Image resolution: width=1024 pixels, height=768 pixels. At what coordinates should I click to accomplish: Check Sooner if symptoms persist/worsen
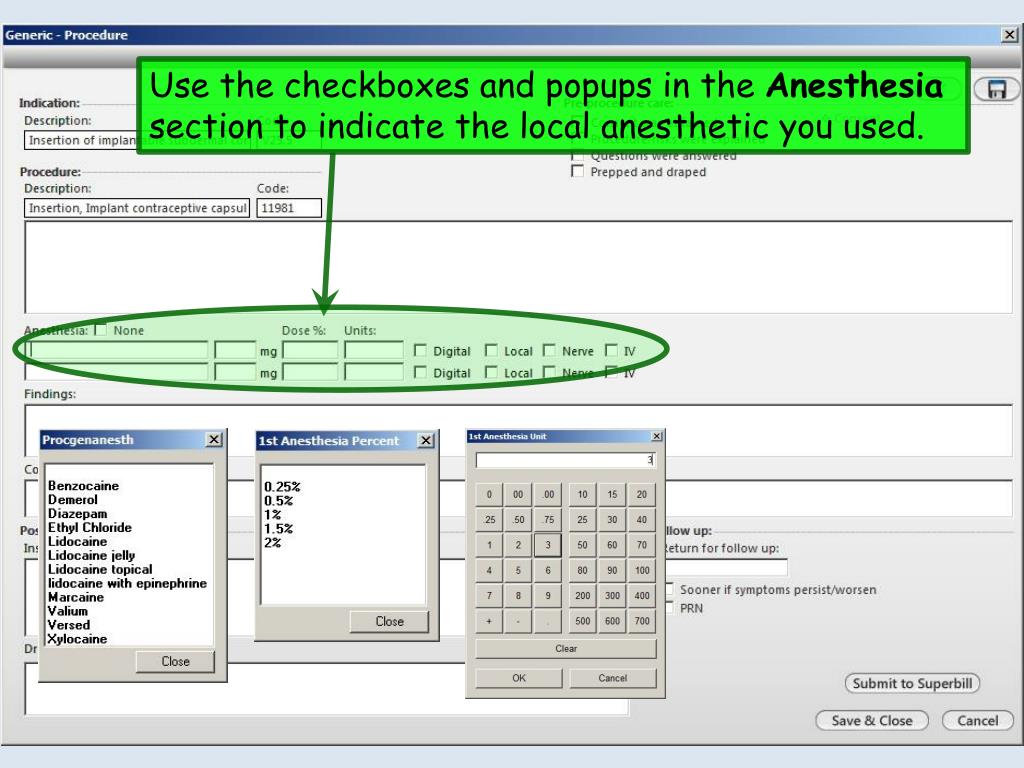pyautogui.click(x=669, y=589)
